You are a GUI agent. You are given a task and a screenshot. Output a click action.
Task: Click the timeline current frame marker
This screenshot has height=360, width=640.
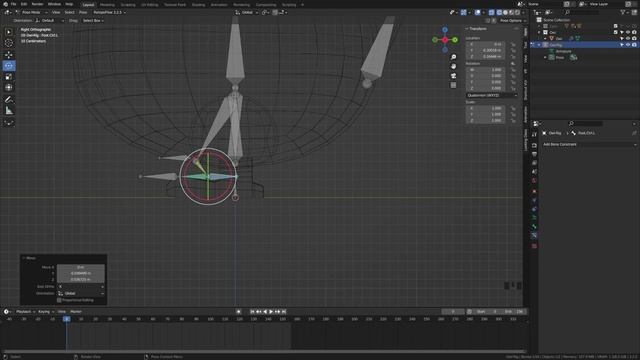pyautogui.click(x=67, y=319)
